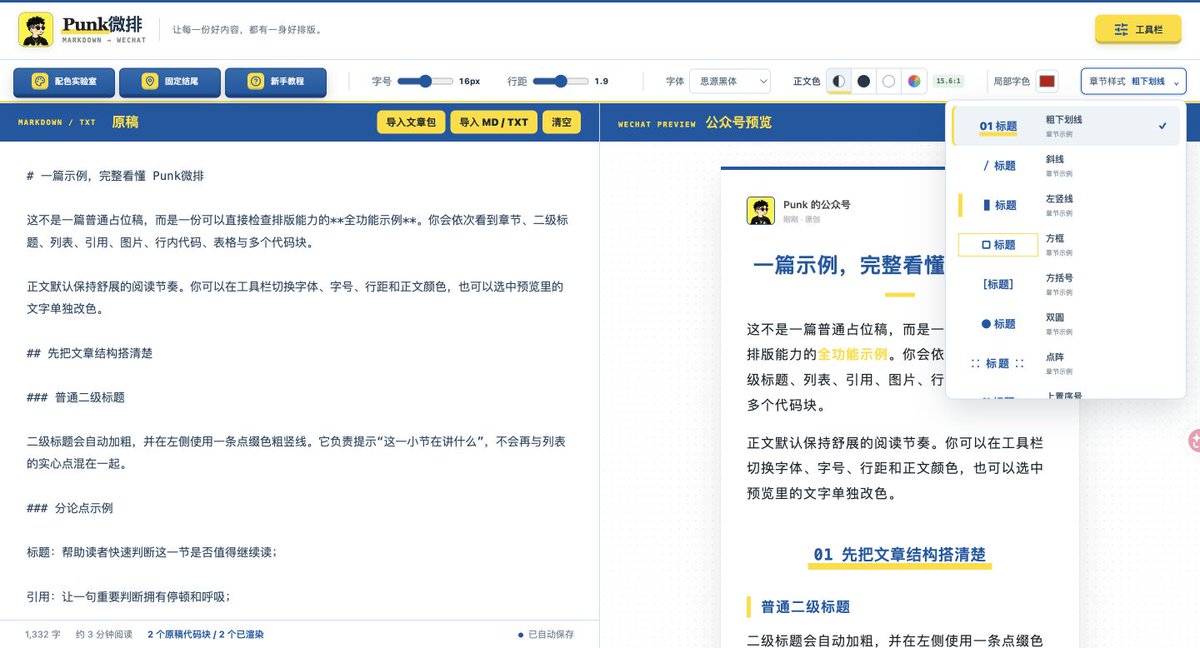This screenshot has height=648, width=1200.
Task: Click the 导入文章包 button
Action: [x=410, y=122]
